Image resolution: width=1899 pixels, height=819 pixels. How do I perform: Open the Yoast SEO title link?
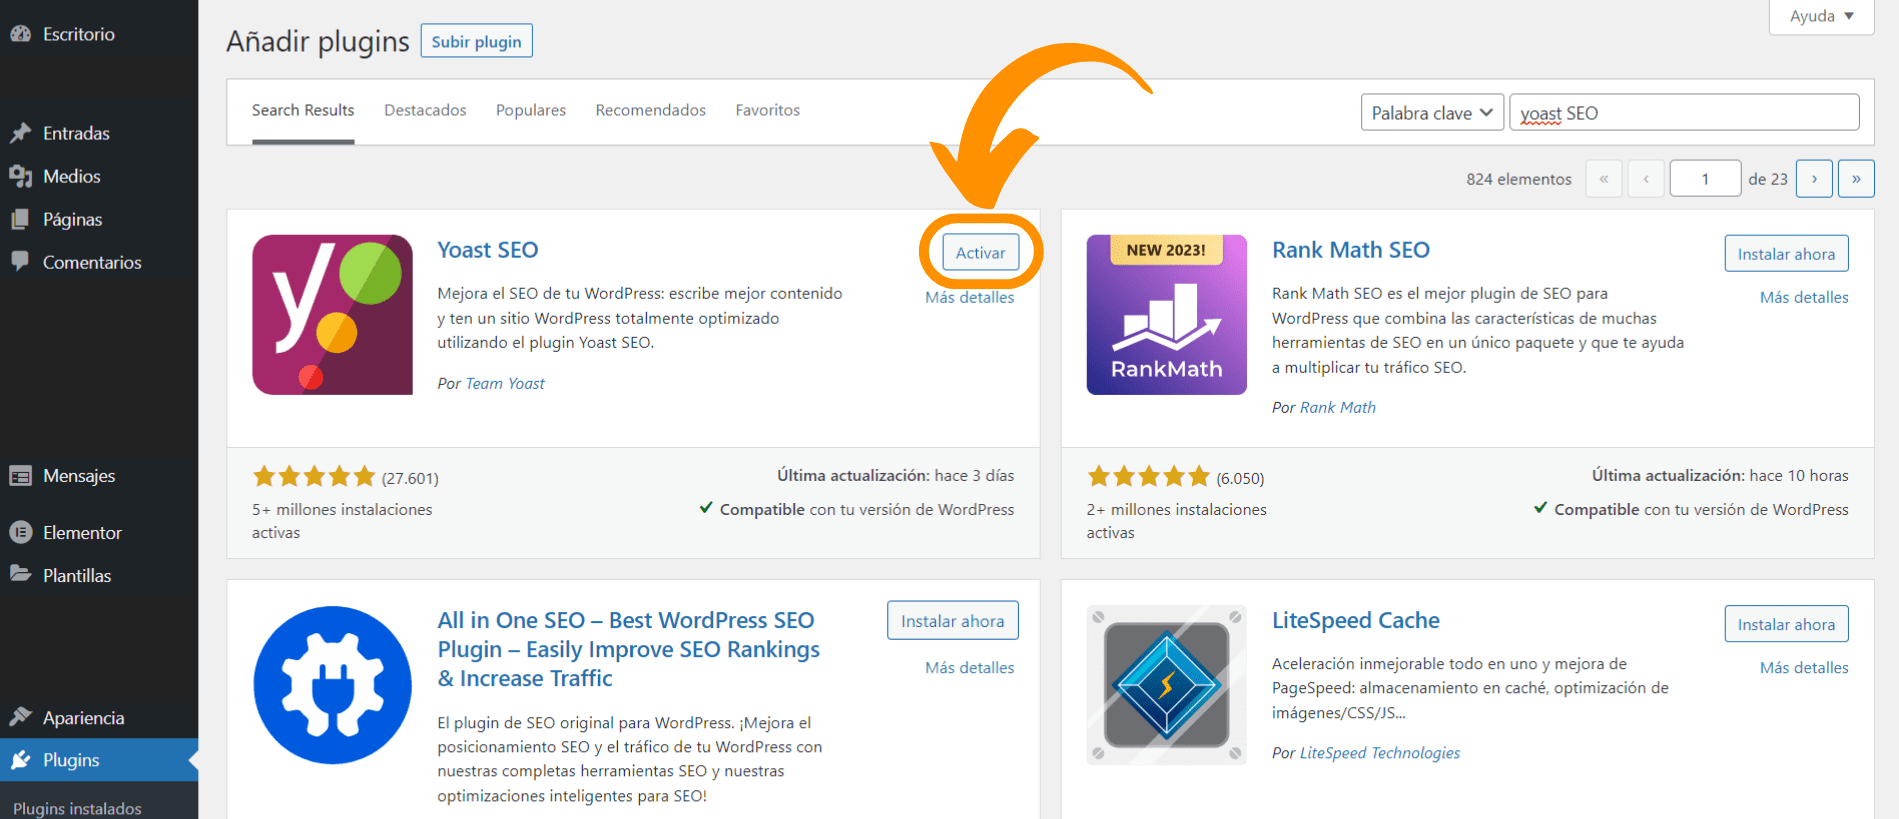click(x=488, y=250)
